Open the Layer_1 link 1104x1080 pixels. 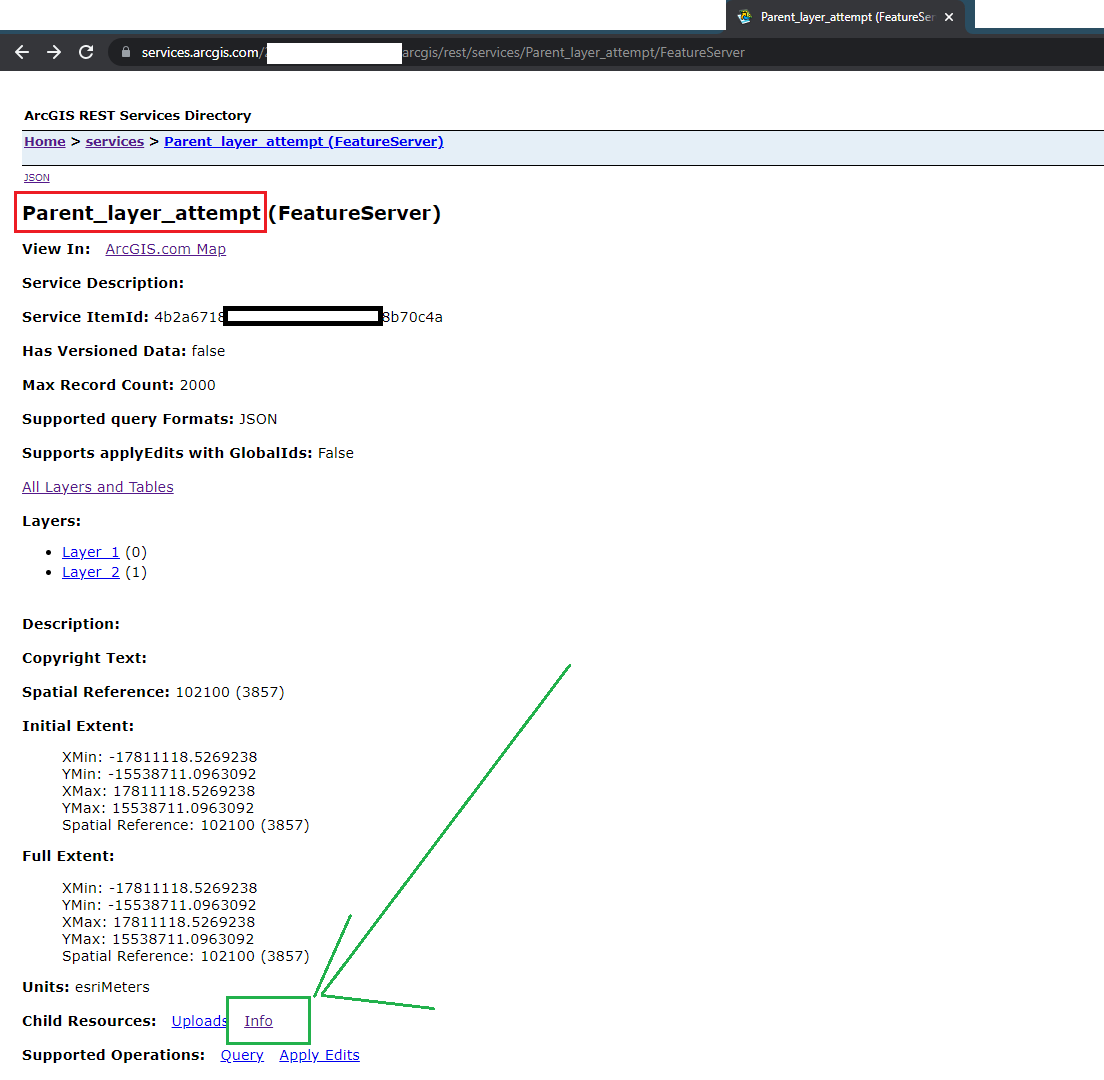pos(91,552)
